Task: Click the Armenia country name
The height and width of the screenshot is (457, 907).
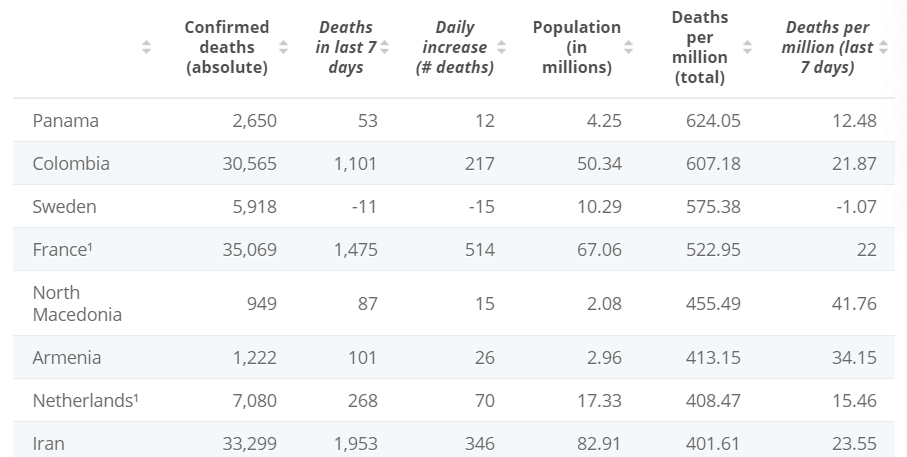Action: pos(67,357)
